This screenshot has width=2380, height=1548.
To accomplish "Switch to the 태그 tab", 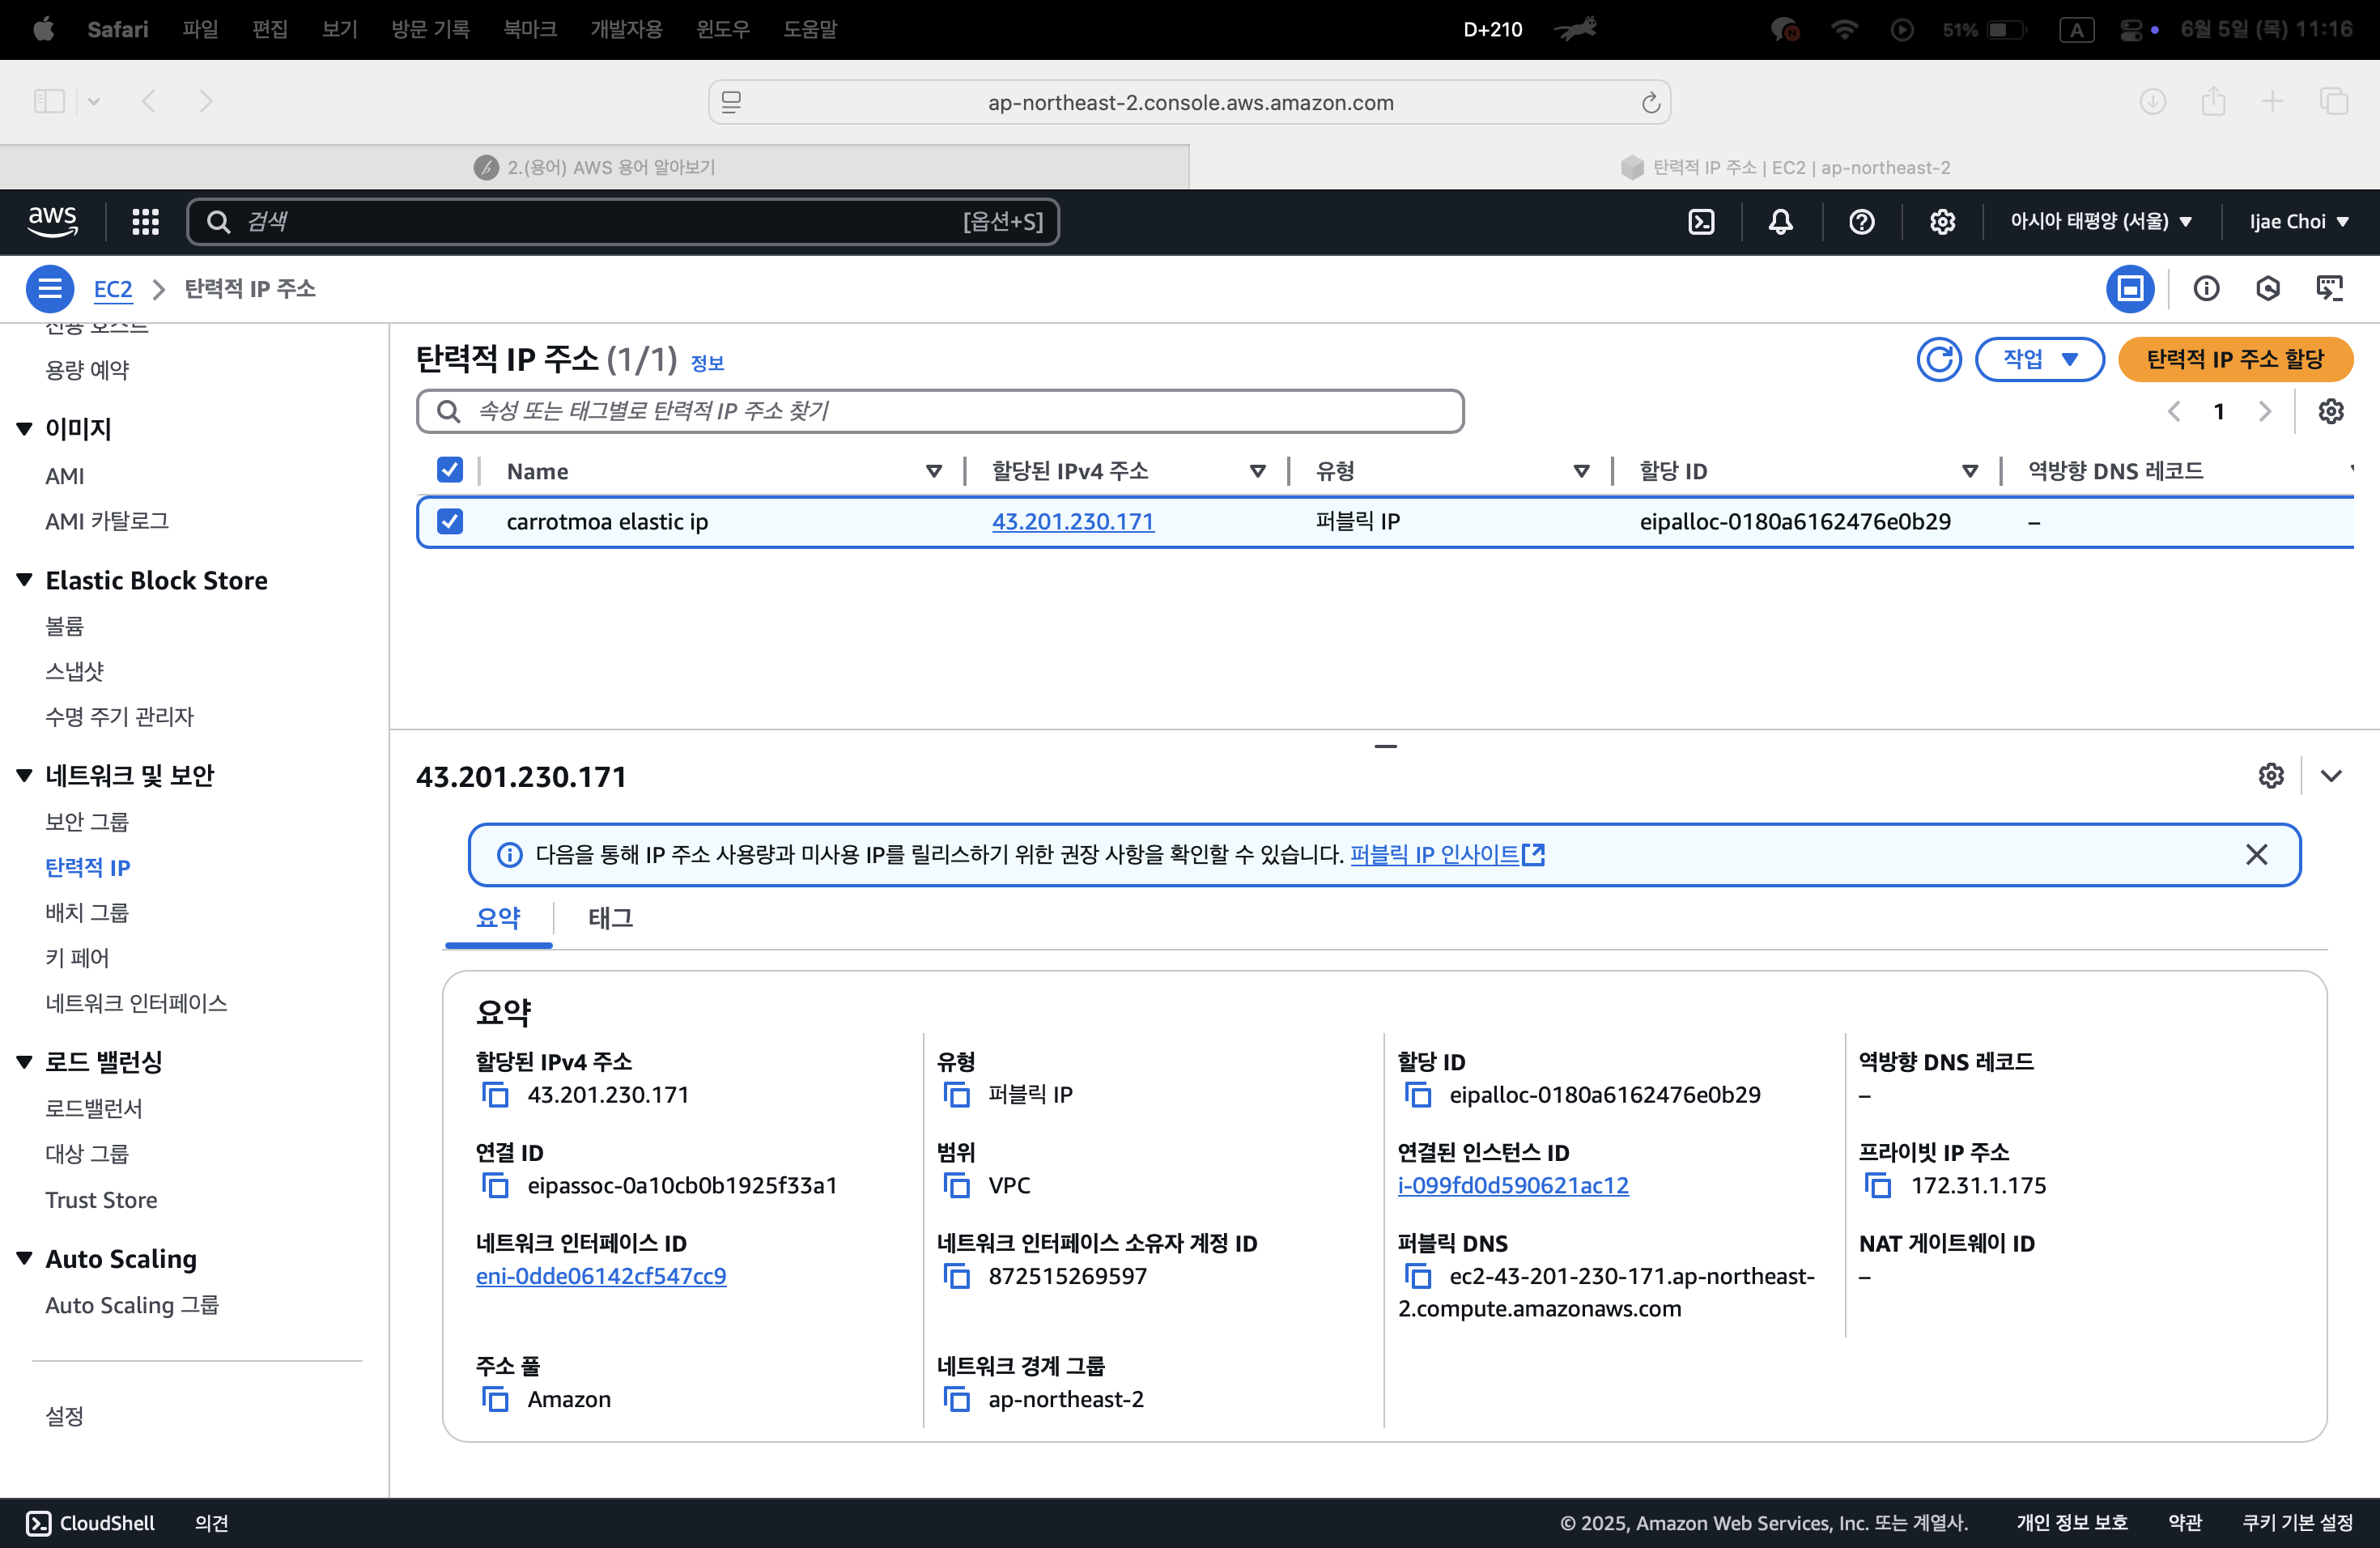I will coord(610,918).
